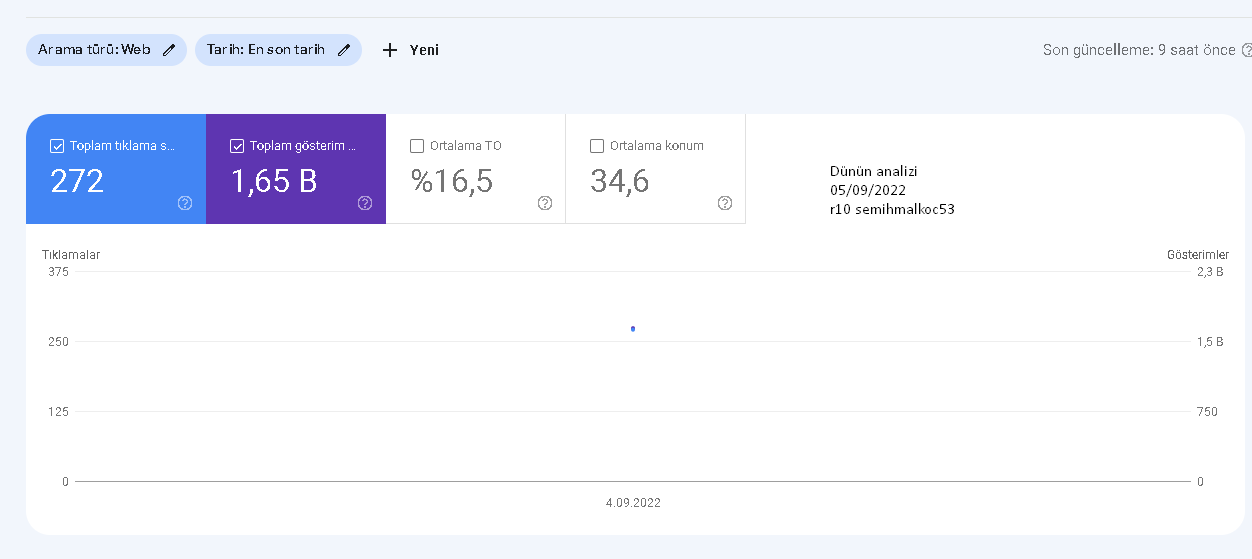Open the Arama türü: Web filter chip

point(106,50)
